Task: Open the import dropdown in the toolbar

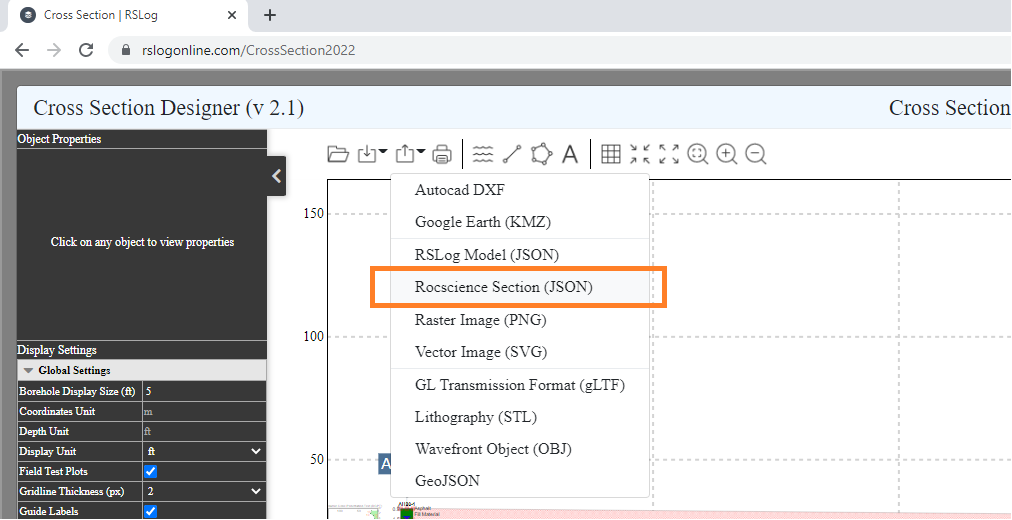Action: click(372, 154)
